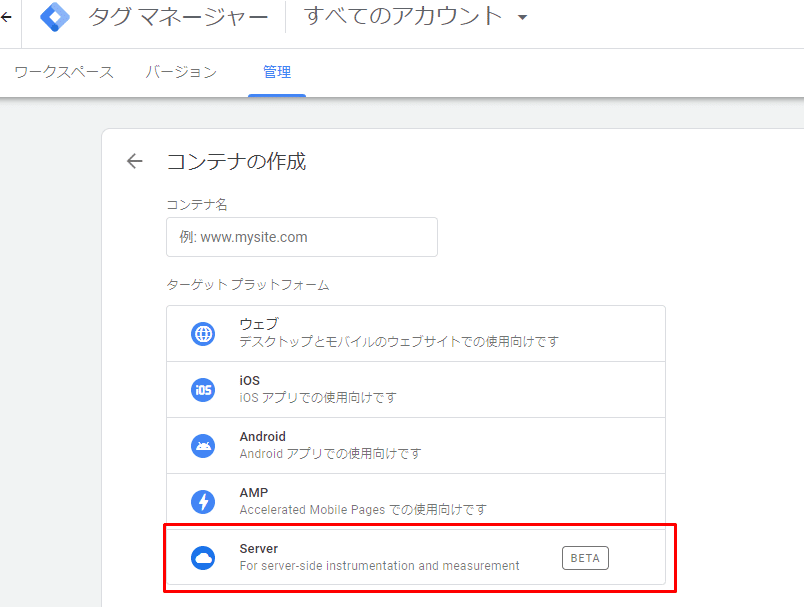Switch to the ワークスペース tab
Screen dimensions: 804x607
tap(64, 72)
